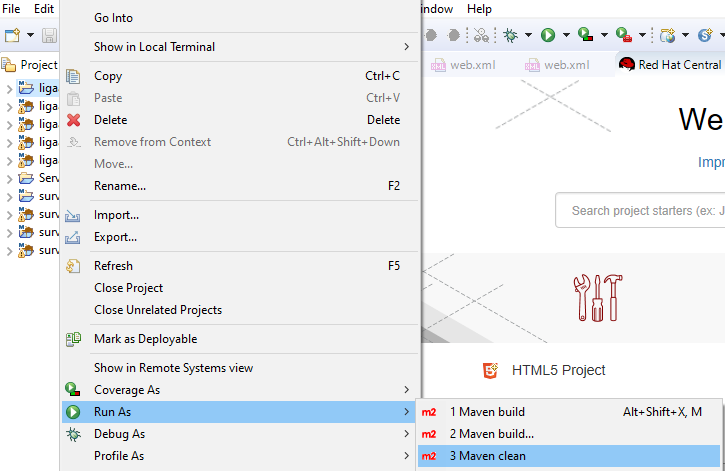
Task: Click the HTML5 shield icon
Action: 490,371
